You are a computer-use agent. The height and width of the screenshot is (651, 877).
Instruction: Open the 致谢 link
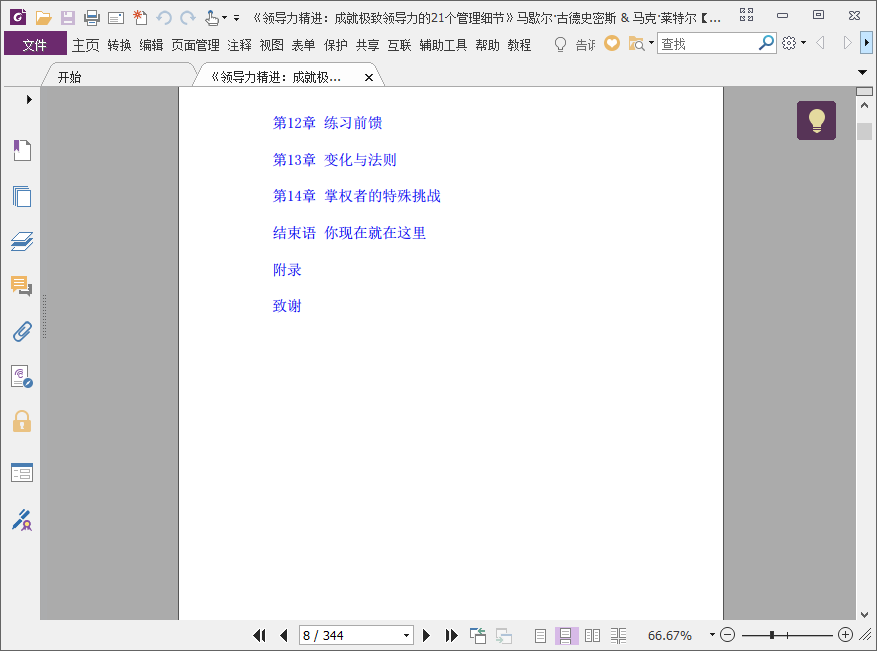coord(287,305)
